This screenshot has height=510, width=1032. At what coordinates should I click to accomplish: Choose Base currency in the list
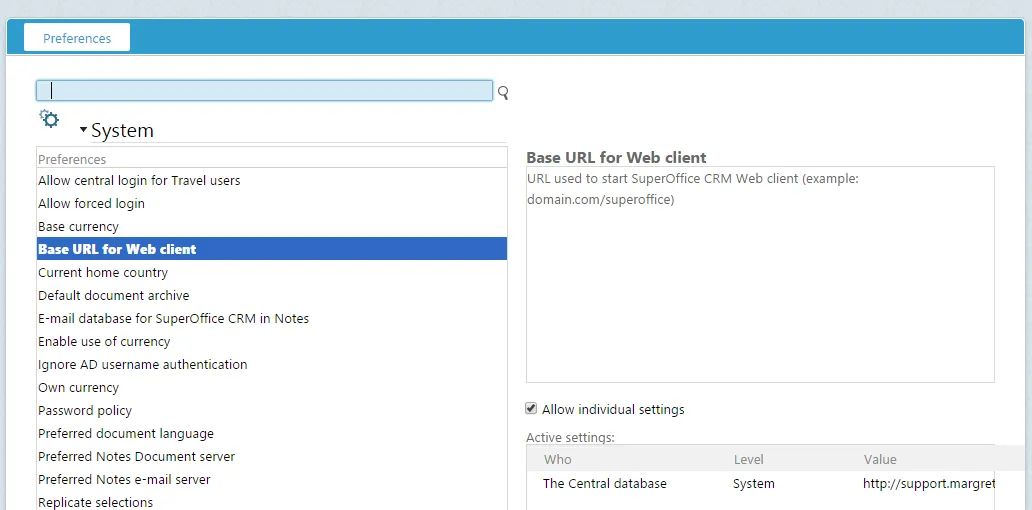tap(78, 227)
